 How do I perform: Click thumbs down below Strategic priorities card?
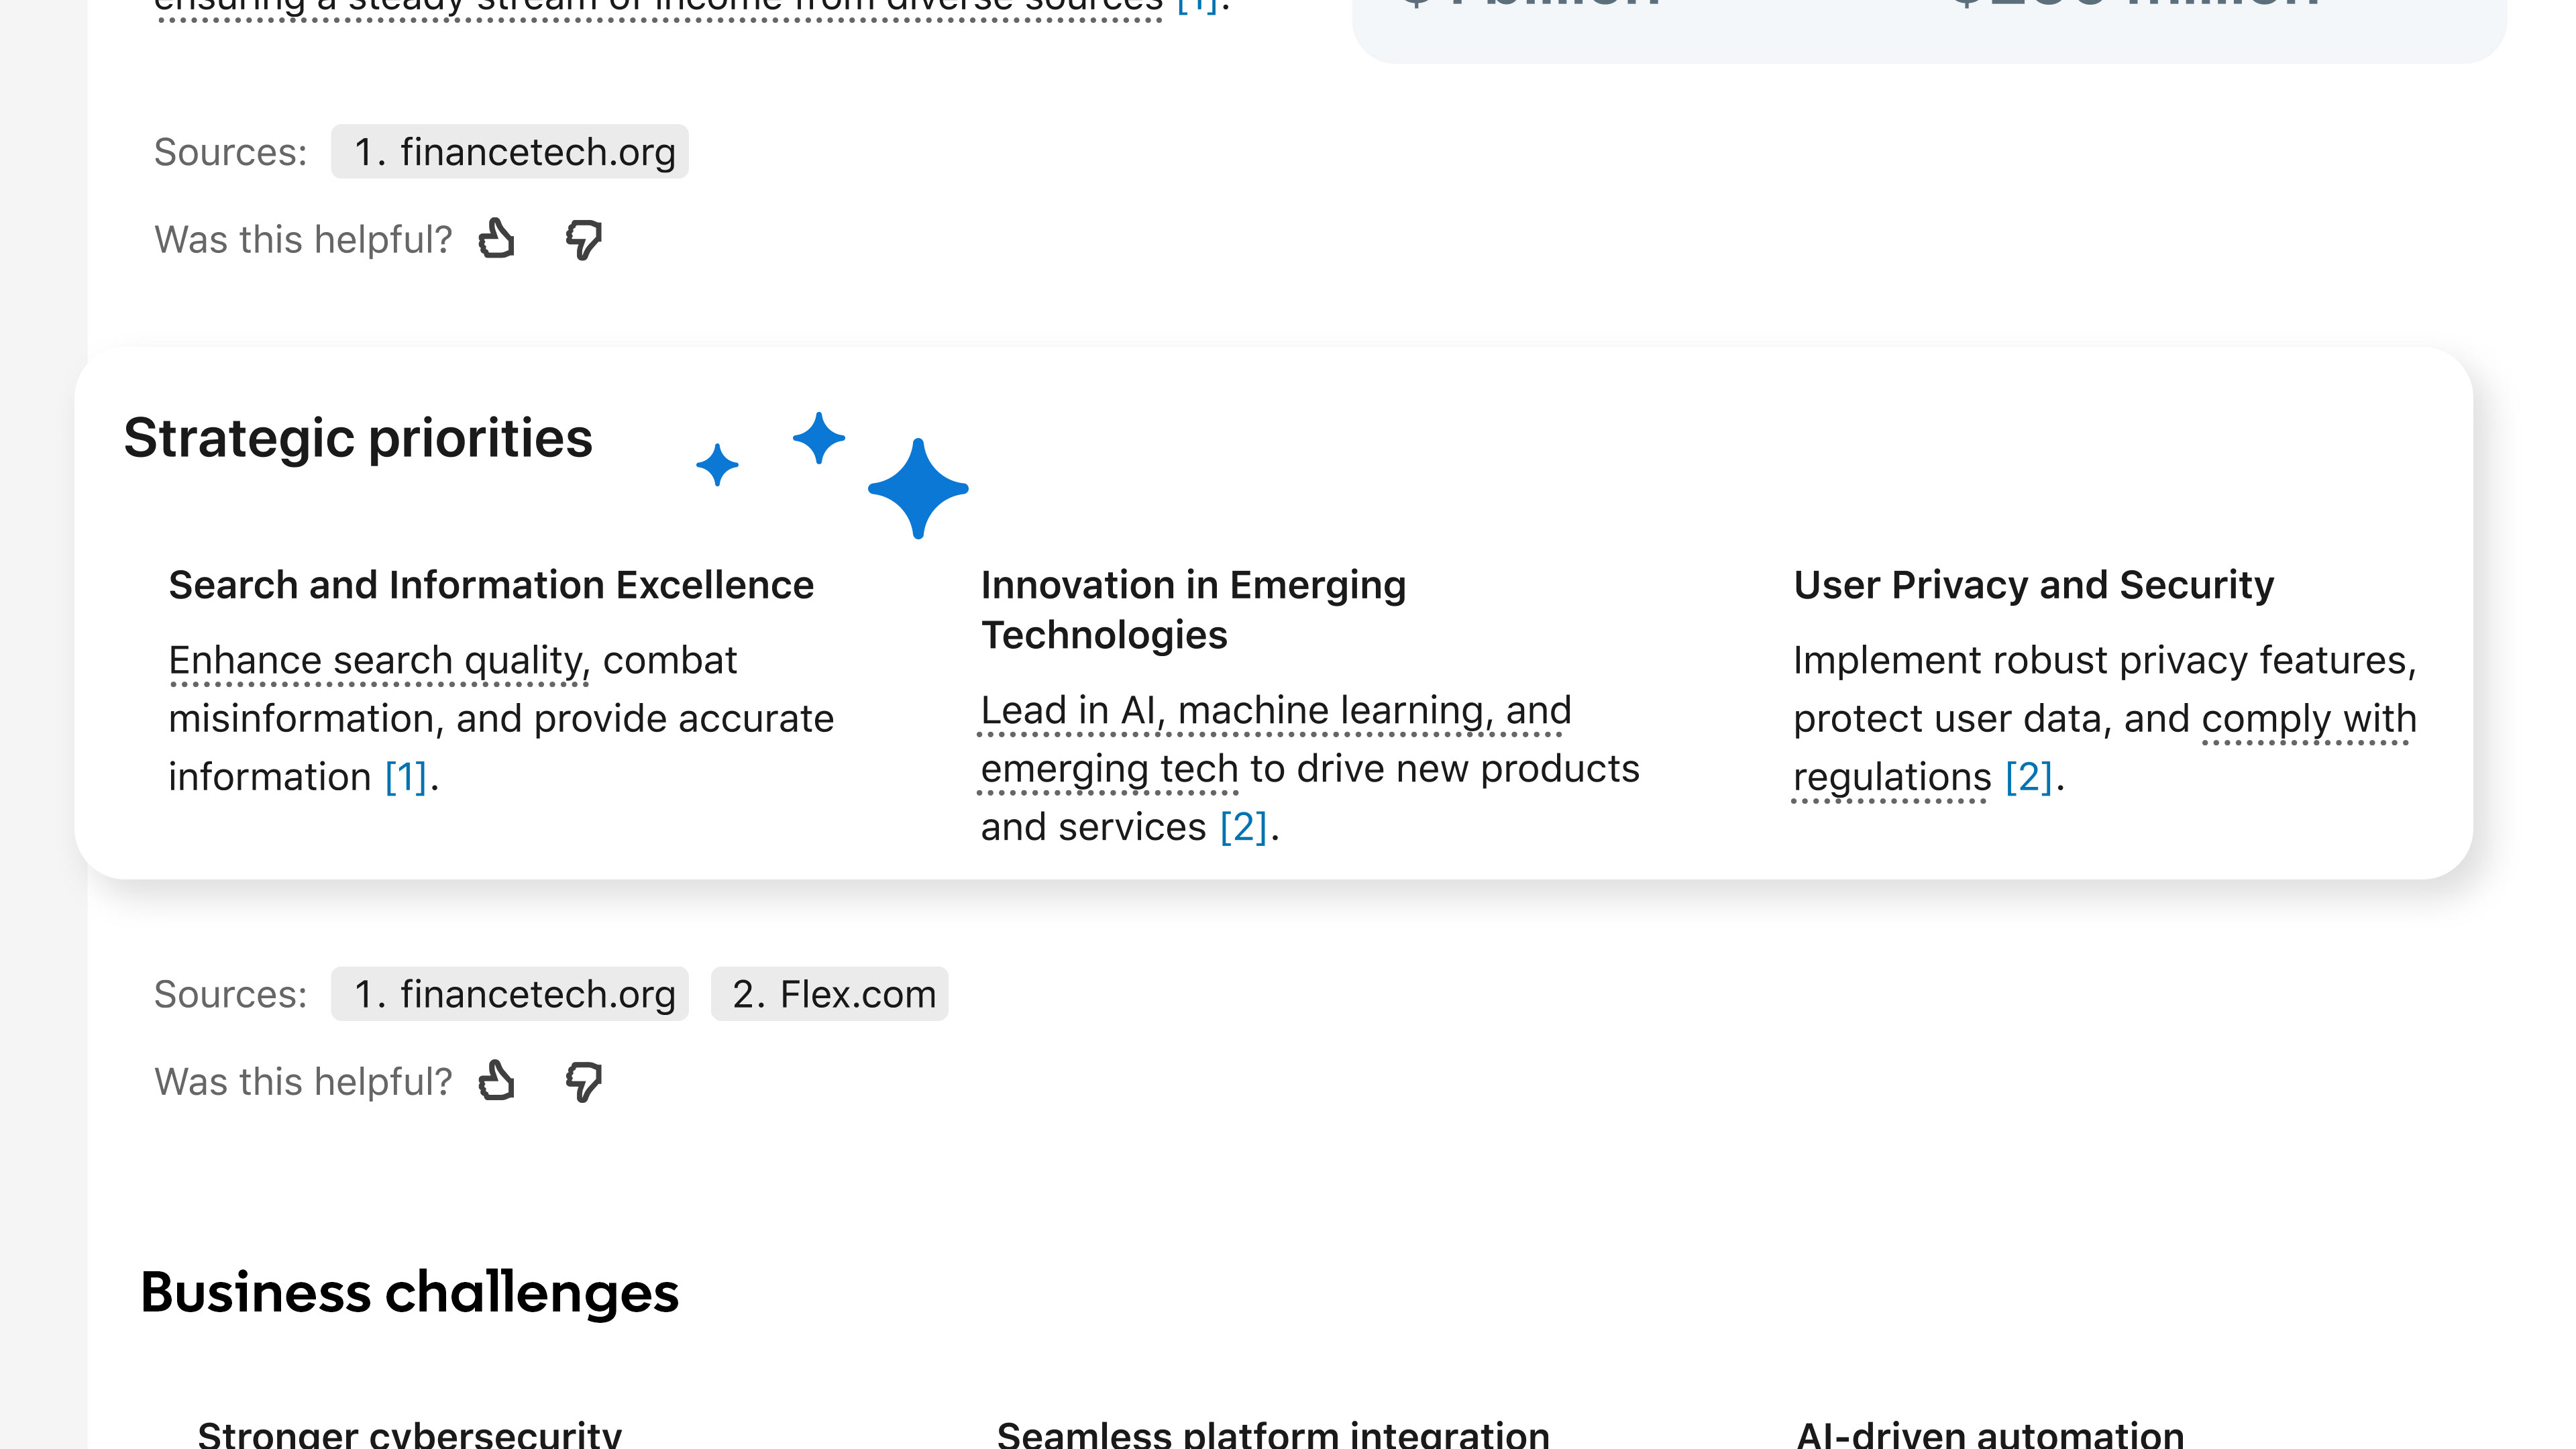(583, 1082)
